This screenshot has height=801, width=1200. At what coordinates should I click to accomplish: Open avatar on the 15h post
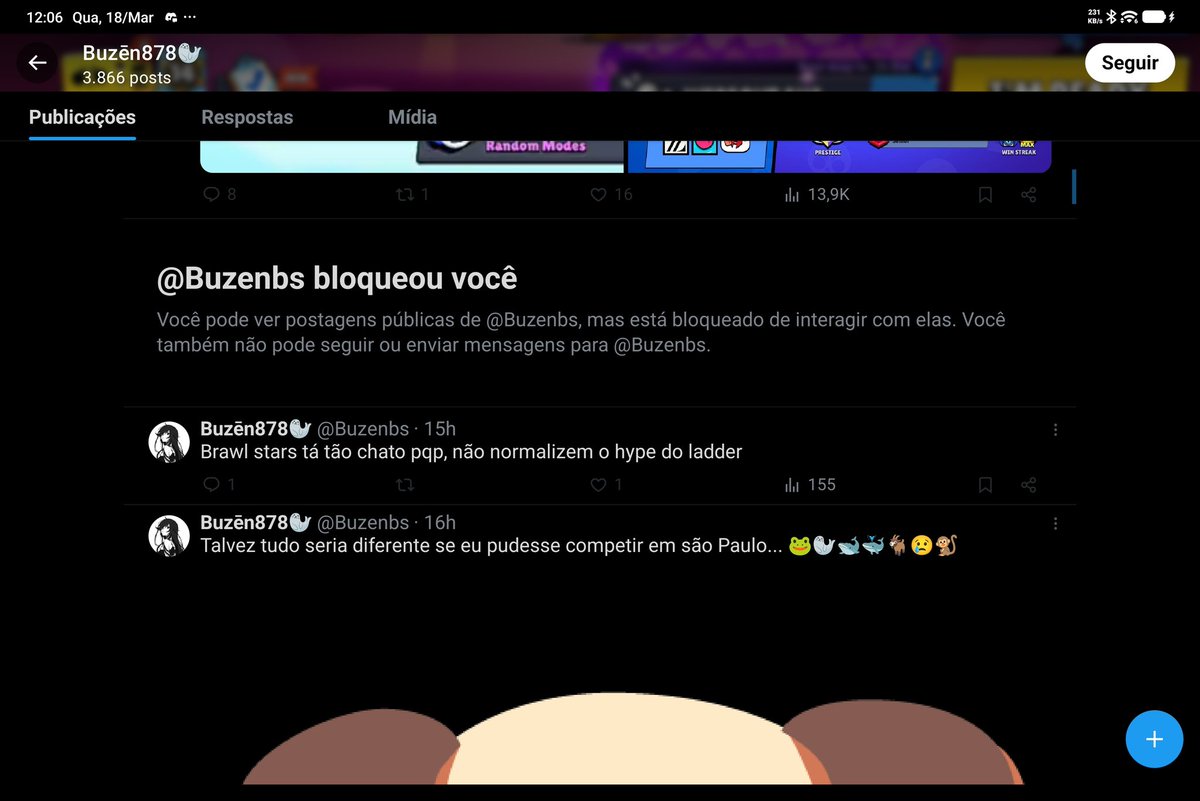click(x=169, y=442)
